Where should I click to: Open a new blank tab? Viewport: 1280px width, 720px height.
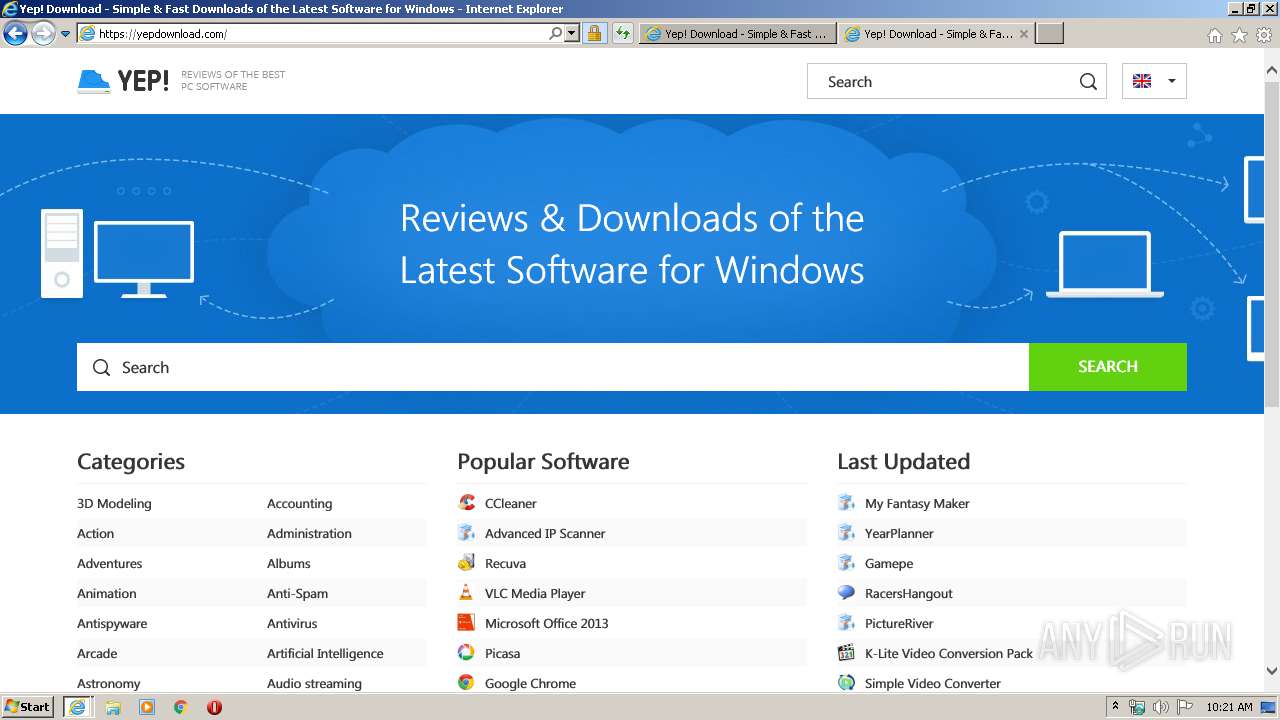click(x=1049, y=34)
